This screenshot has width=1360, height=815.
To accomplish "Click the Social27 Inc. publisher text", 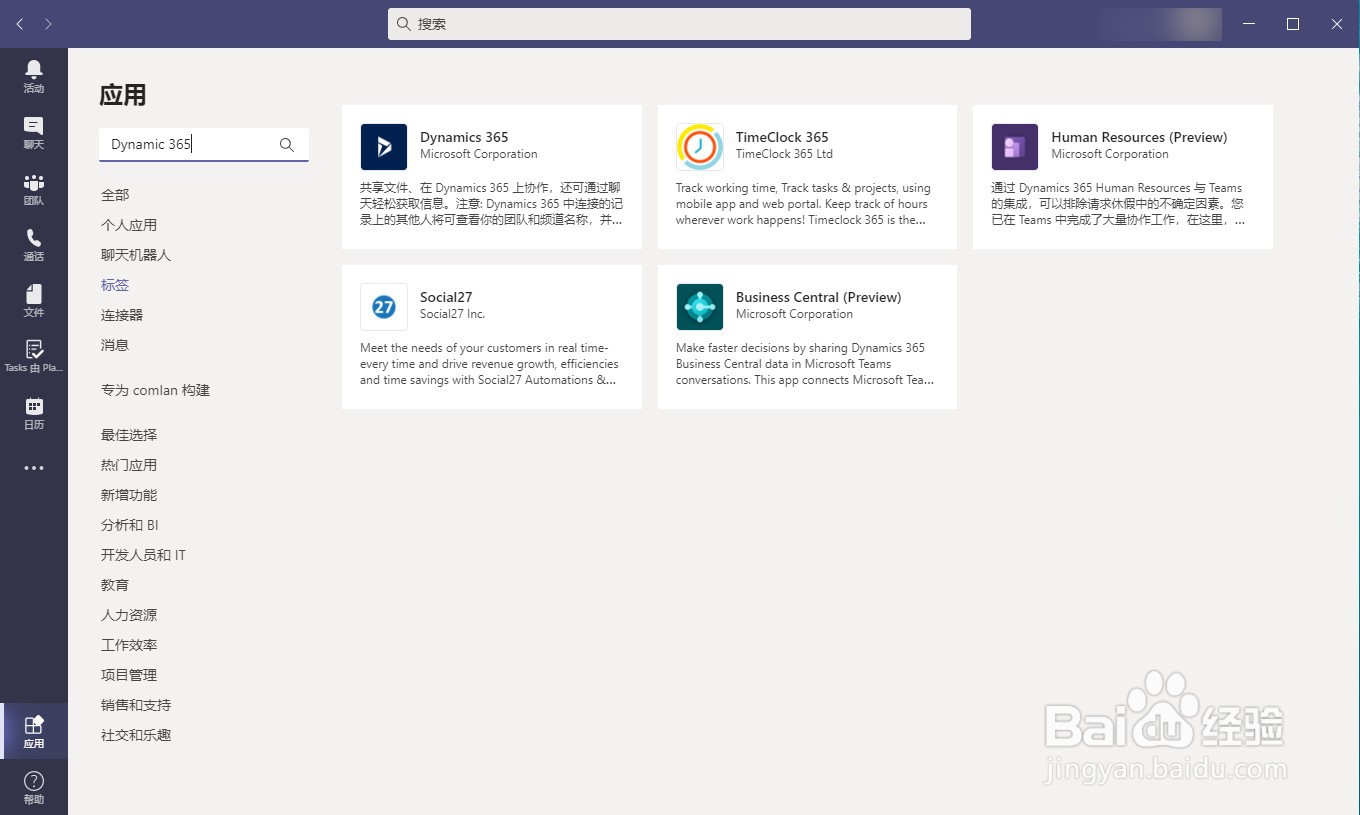I will point(452,314).
